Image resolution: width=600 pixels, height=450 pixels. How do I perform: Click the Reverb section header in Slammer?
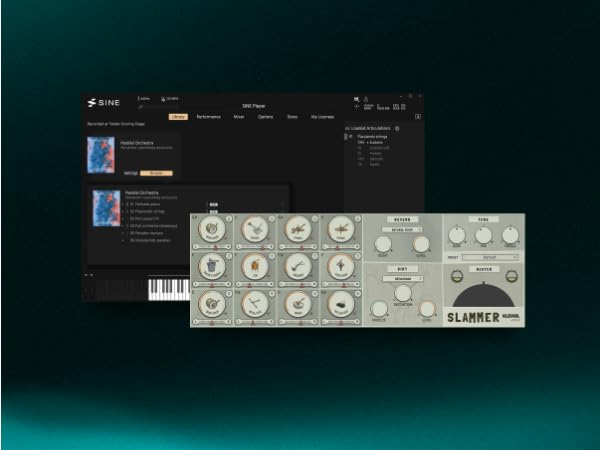tap(402, 220)
